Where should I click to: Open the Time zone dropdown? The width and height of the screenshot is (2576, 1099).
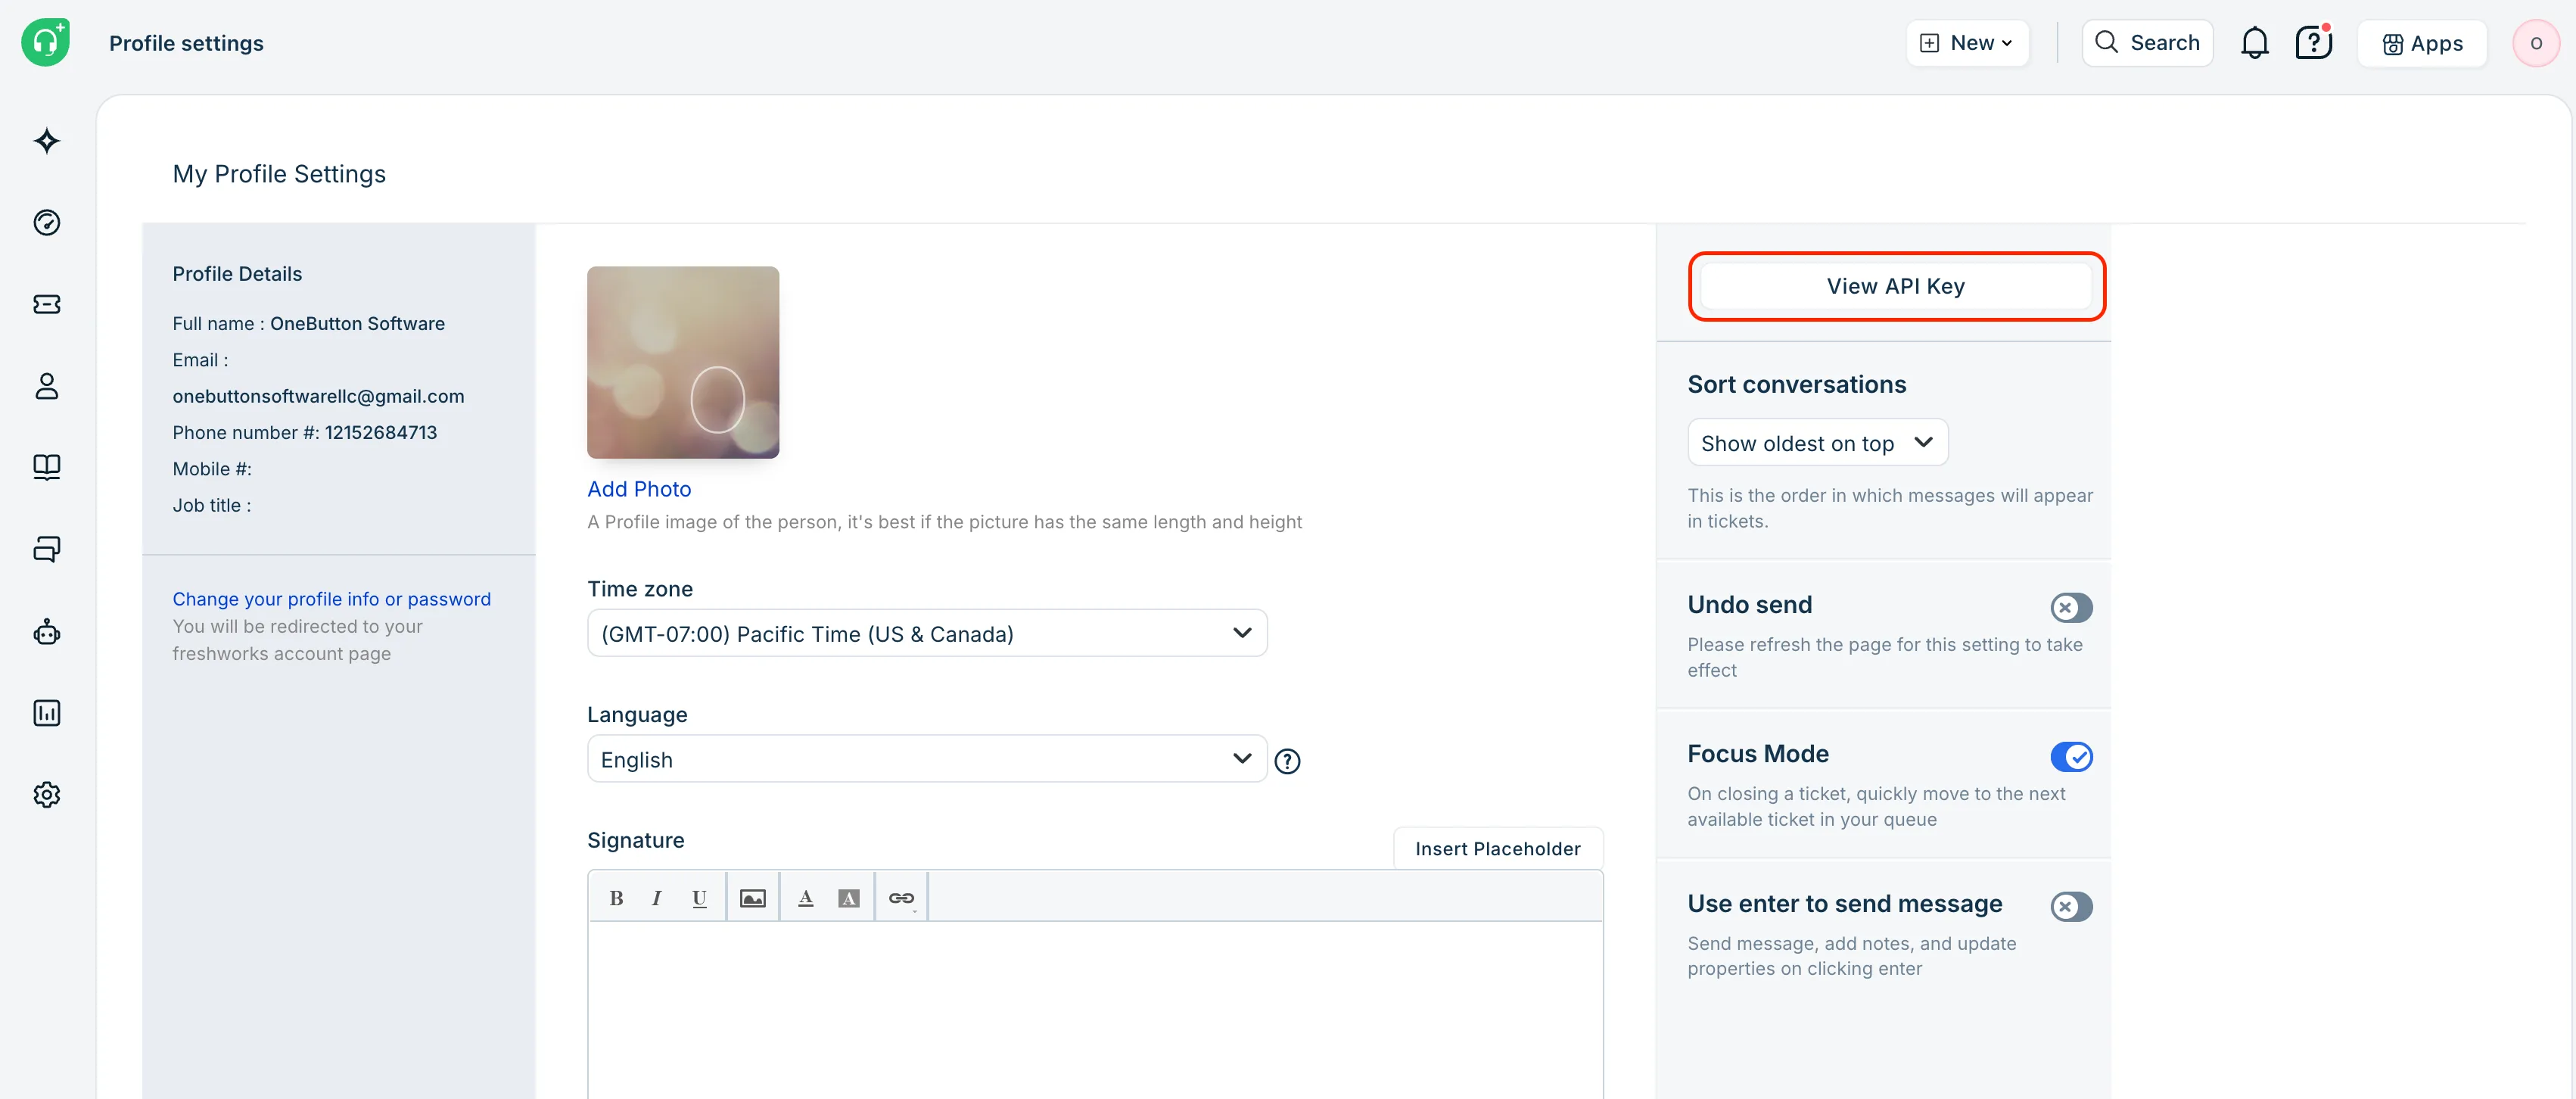pos(927,633)
